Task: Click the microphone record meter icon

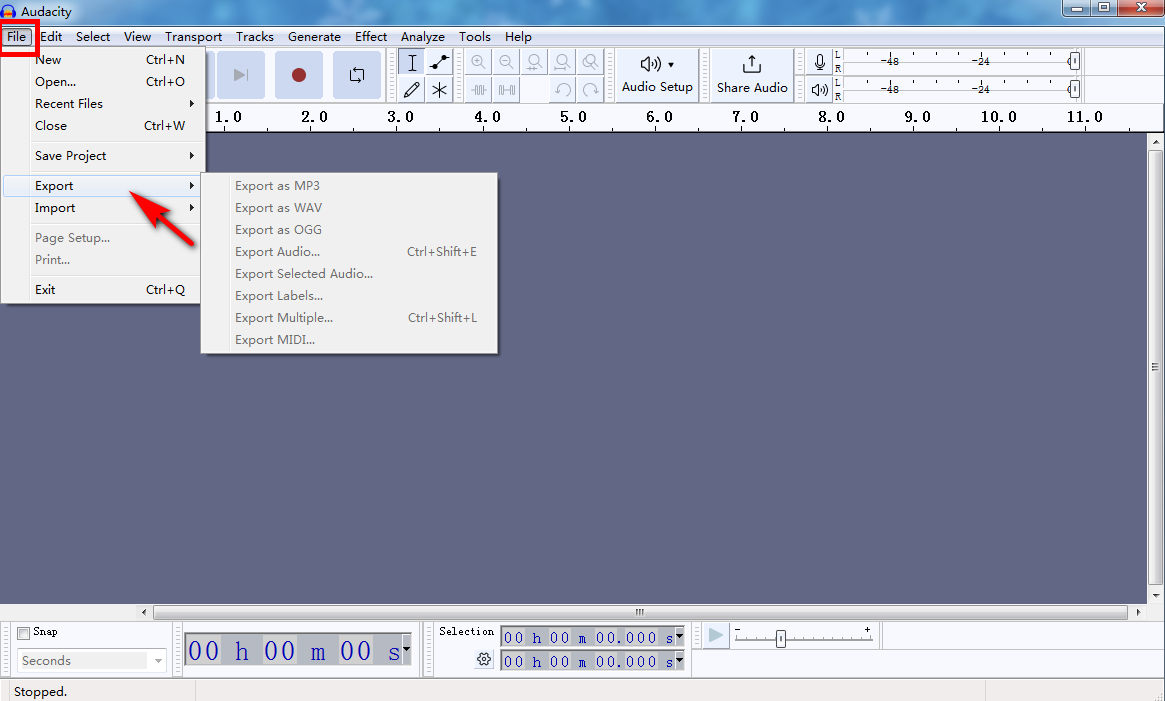Action: point(820,62)
